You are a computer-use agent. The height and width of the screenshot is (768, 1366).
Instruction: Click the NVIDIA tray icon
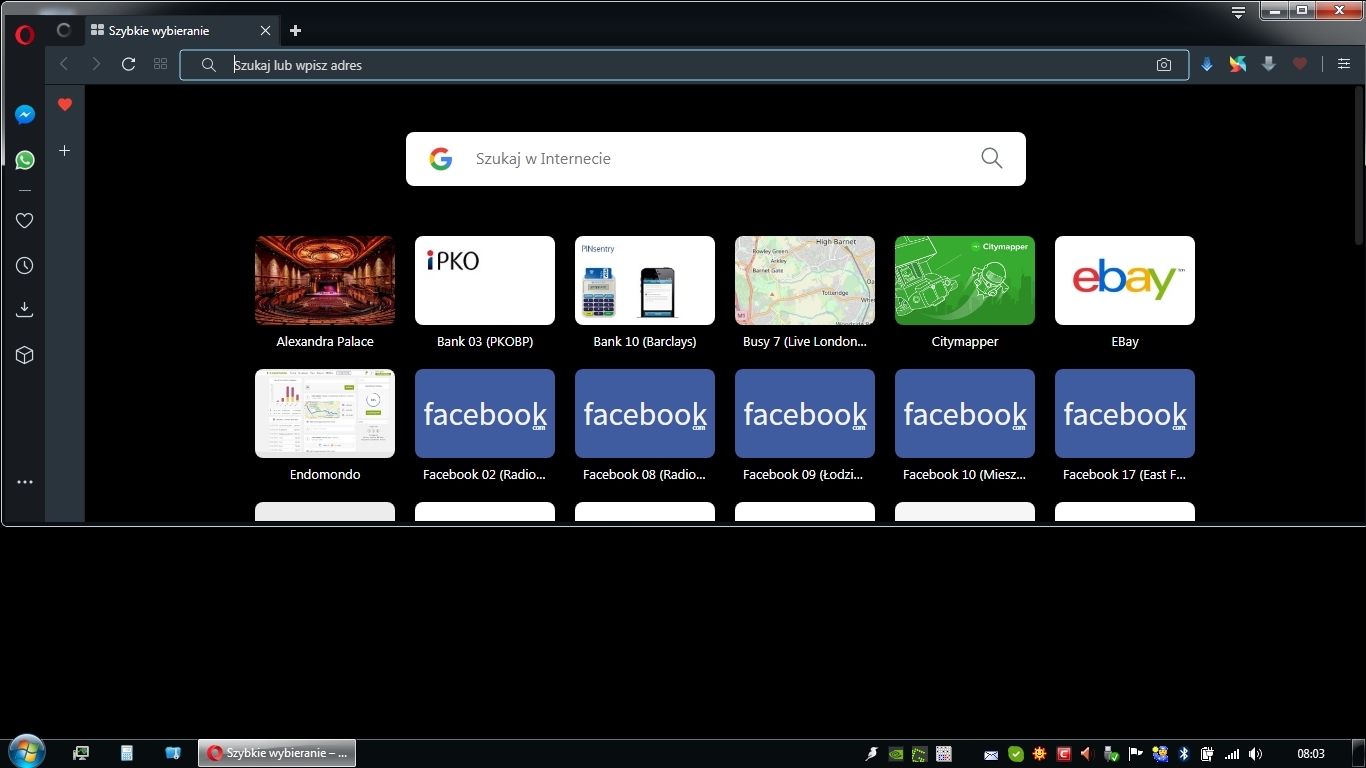(x=896, y=754)
